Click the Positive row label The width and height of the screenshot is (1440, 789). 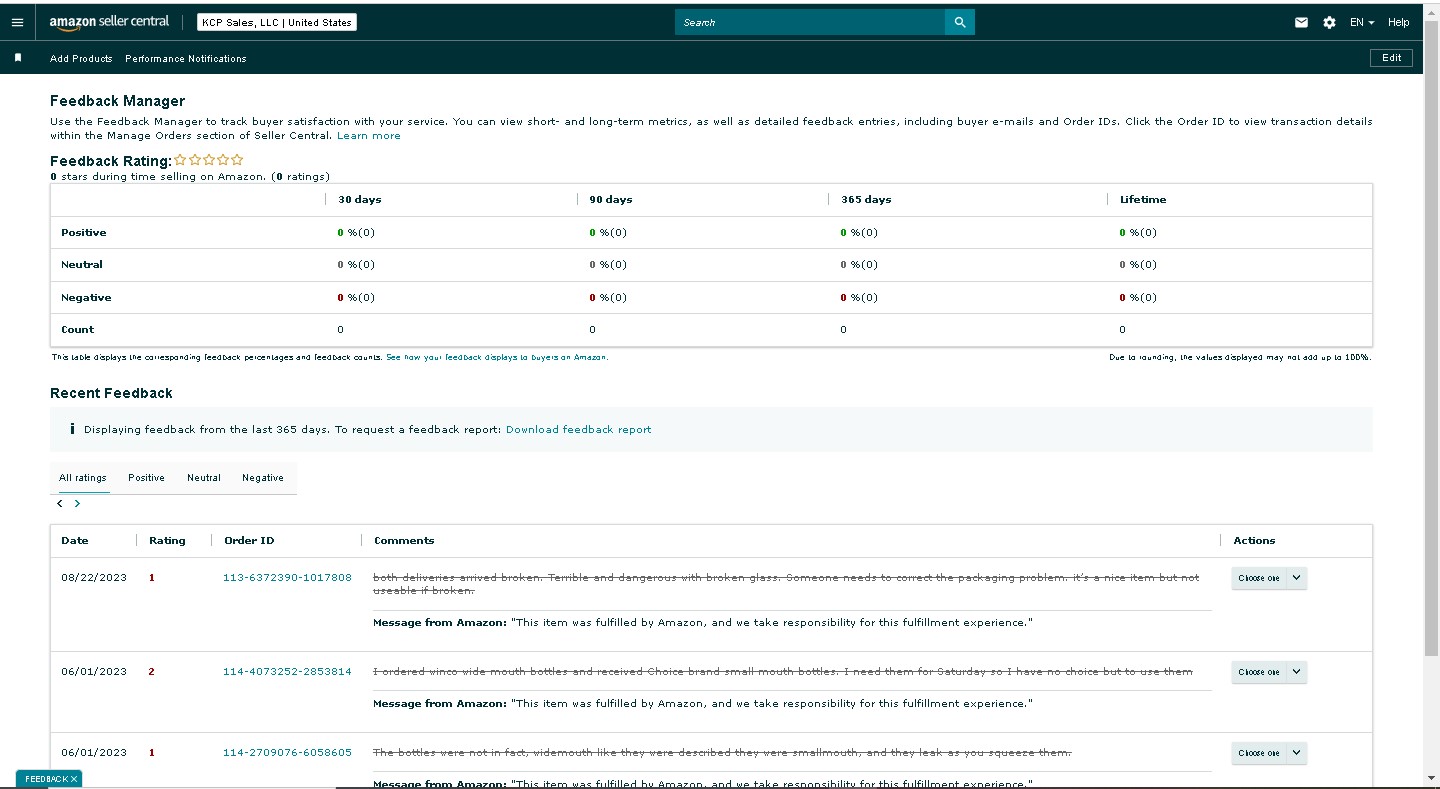(x=83, y=233)
